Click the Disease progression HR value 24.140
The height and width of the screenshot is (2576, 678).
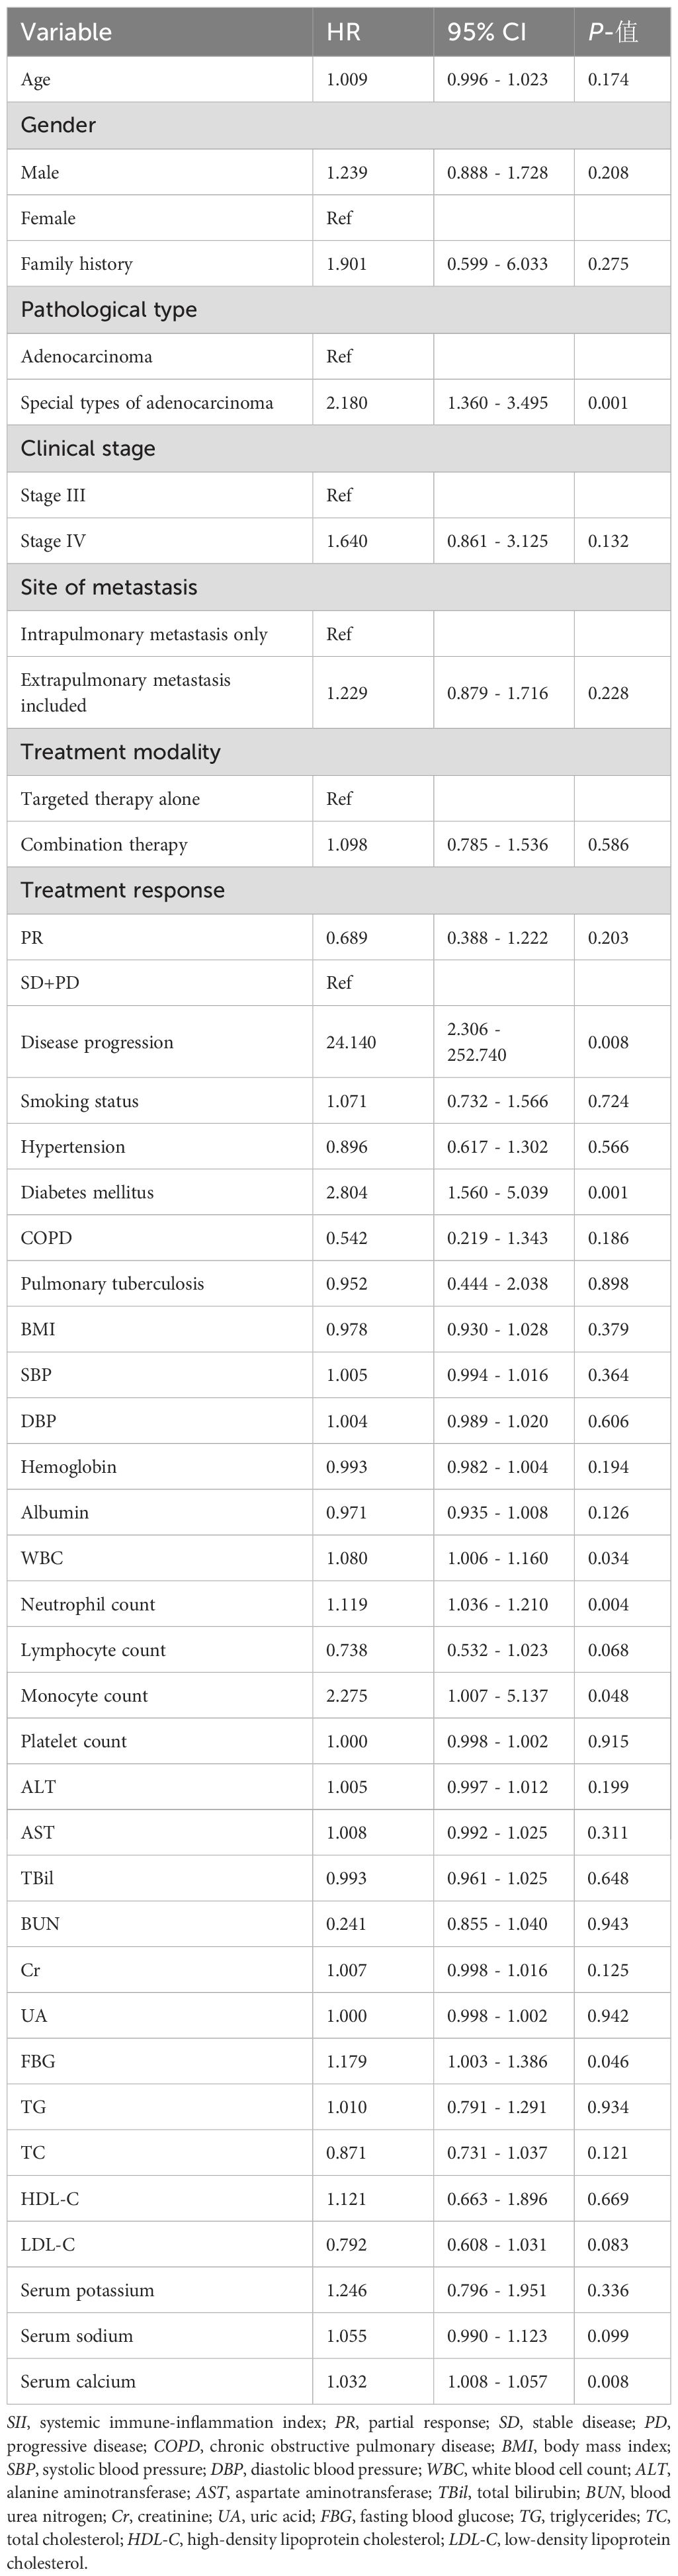tap(351, 1042)
